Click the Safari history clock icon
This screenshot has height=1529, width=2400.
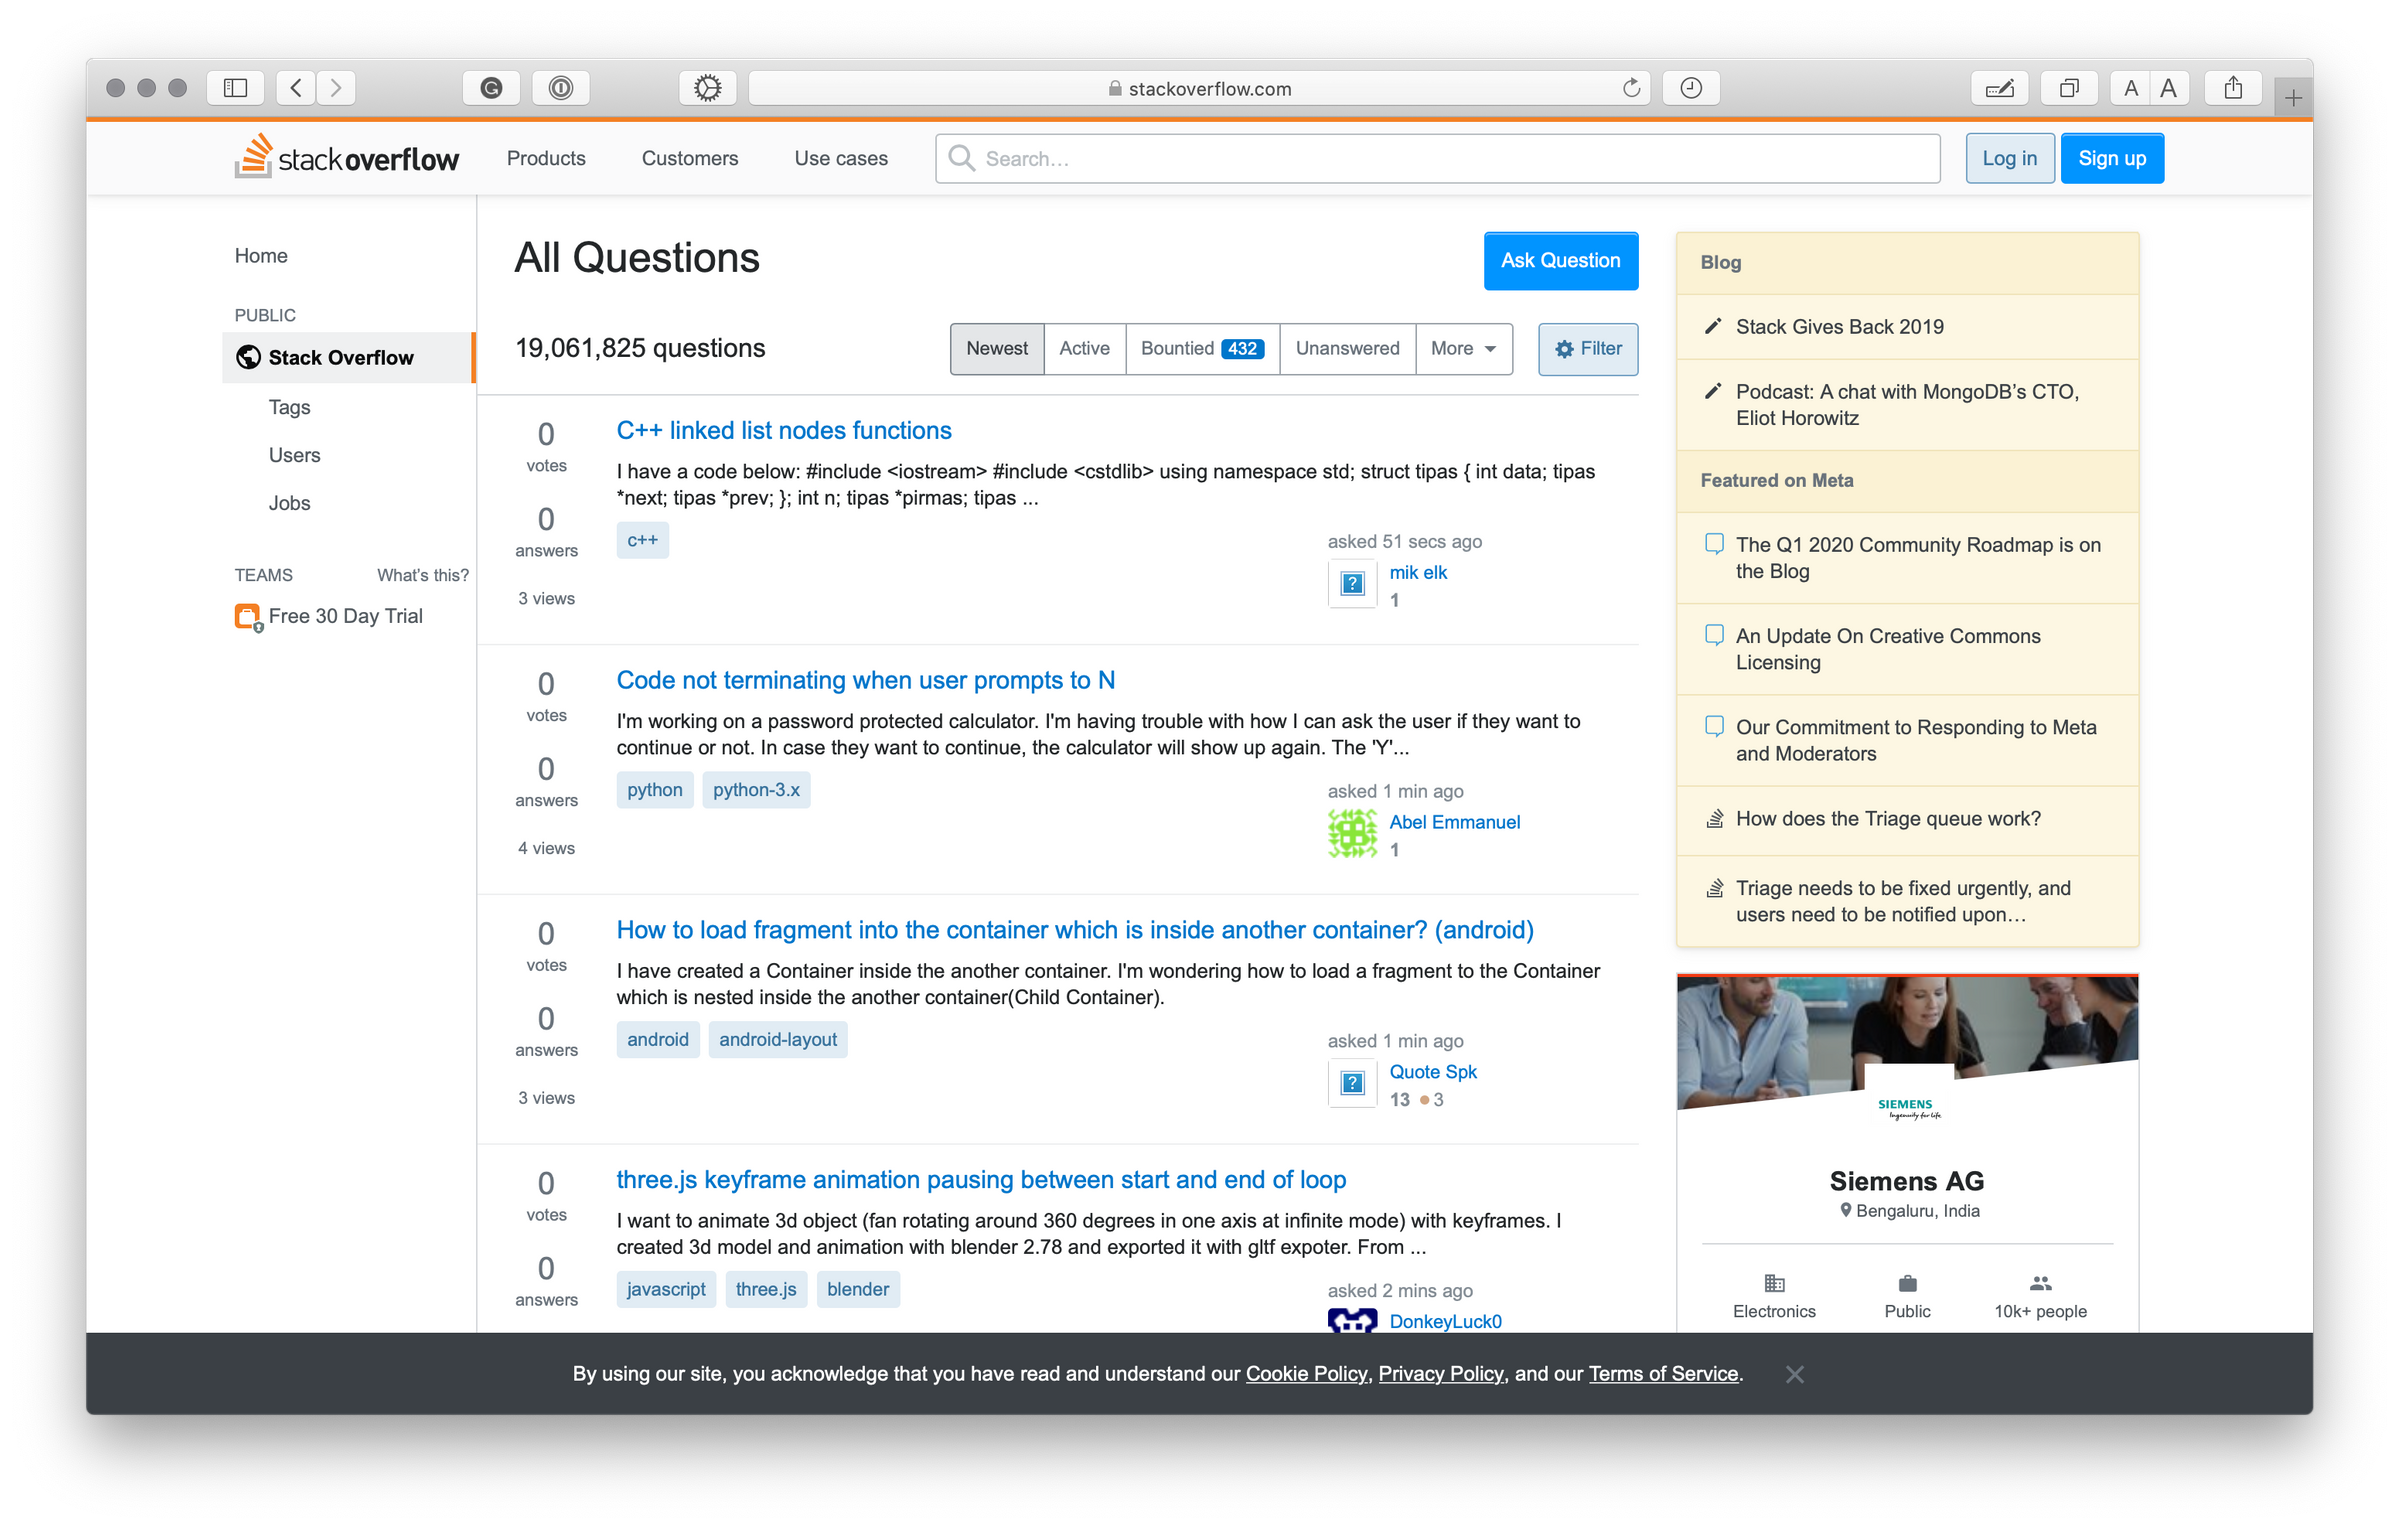click(1691, 88)
